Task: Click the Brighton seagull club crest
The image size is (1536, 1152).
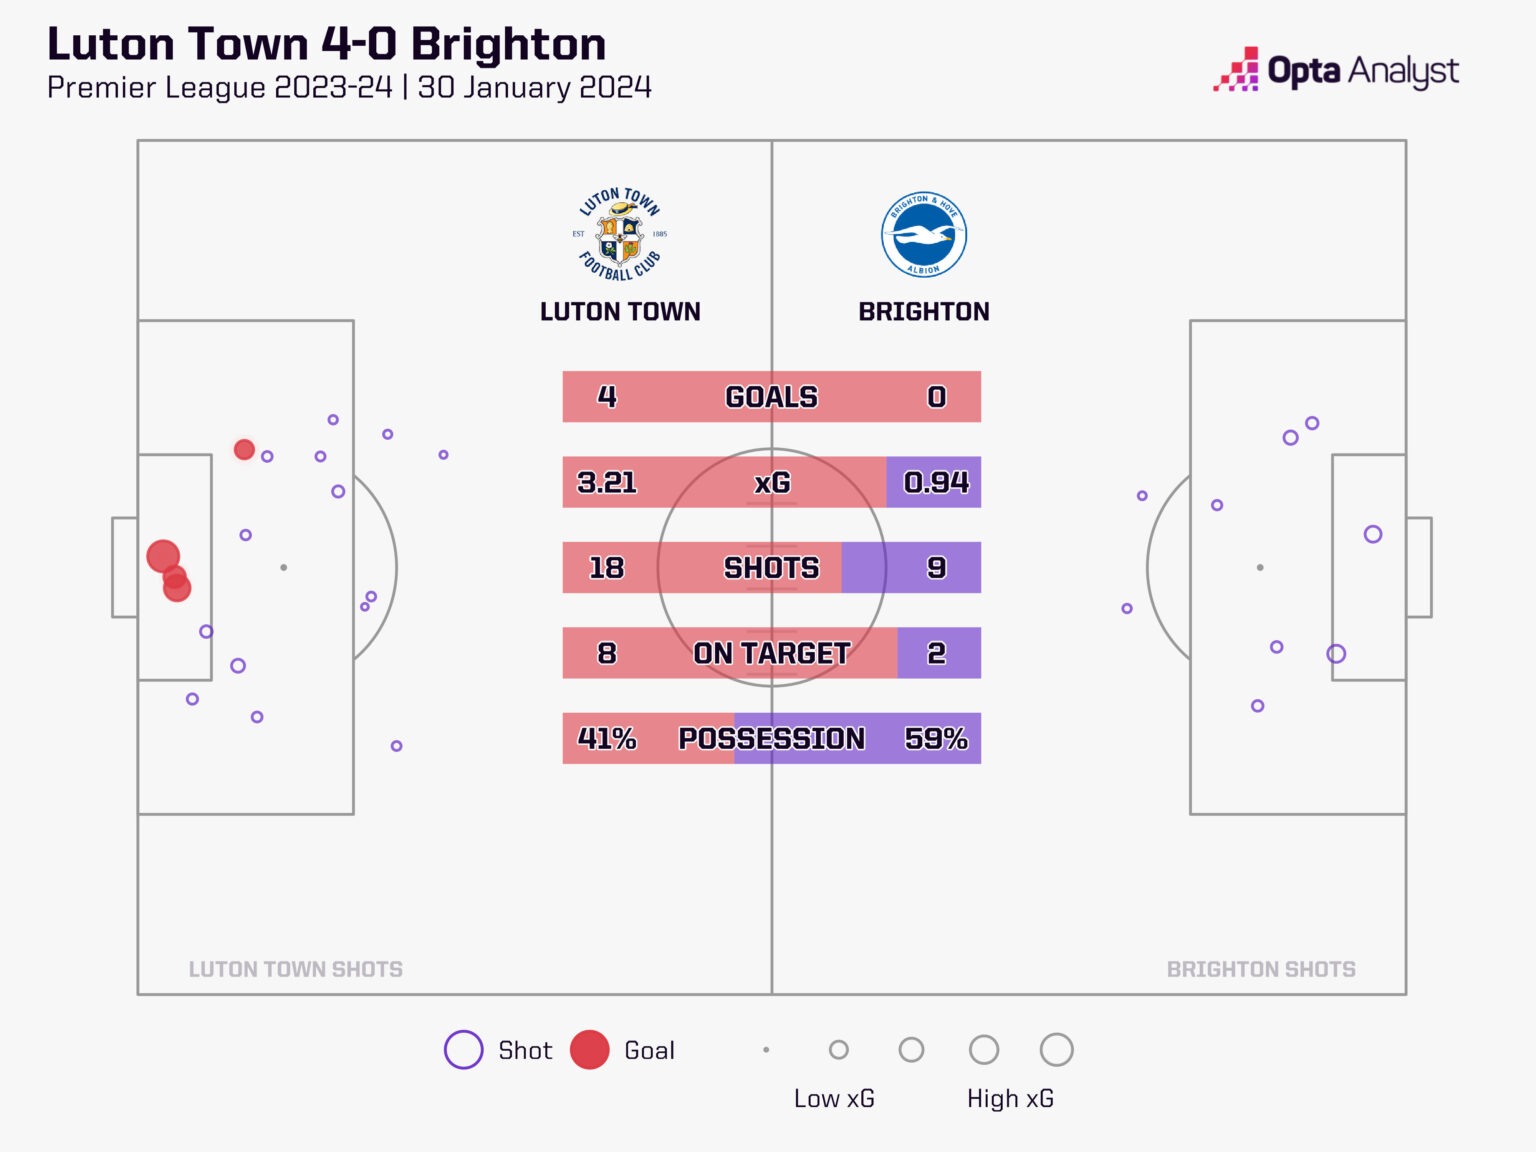Action: click(923, 235)
